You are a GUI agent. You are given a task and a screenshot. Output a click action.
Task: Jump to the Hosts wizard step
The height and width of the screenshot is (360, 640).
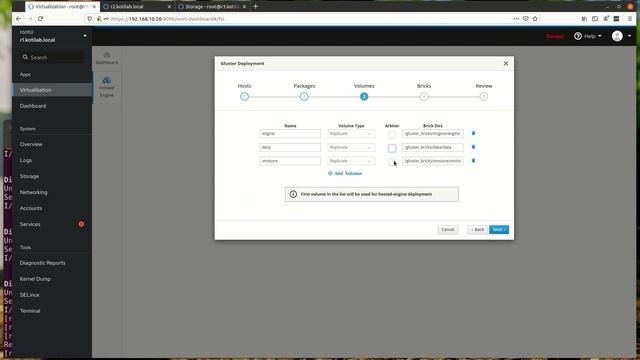coord(244,97)
